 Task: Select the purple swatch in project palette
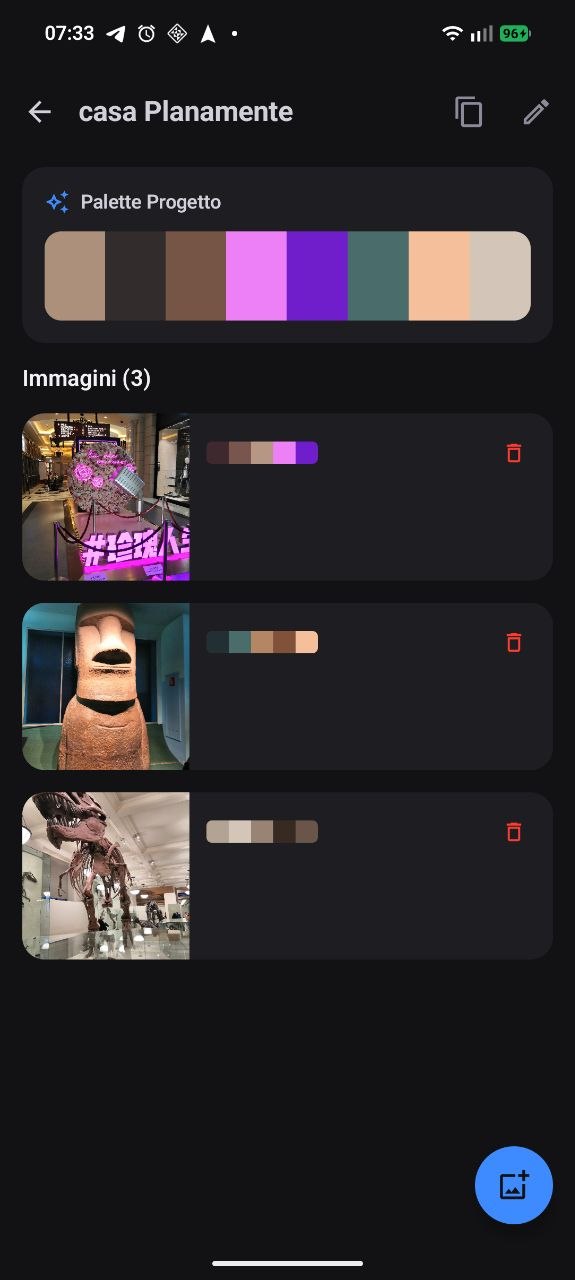[318, 276]
